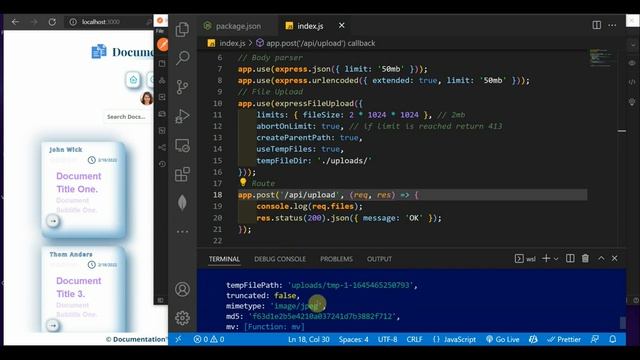Switch to OUTPUT panel tab
Viewport: 640px width, 360px height.
tap(379, 259)
